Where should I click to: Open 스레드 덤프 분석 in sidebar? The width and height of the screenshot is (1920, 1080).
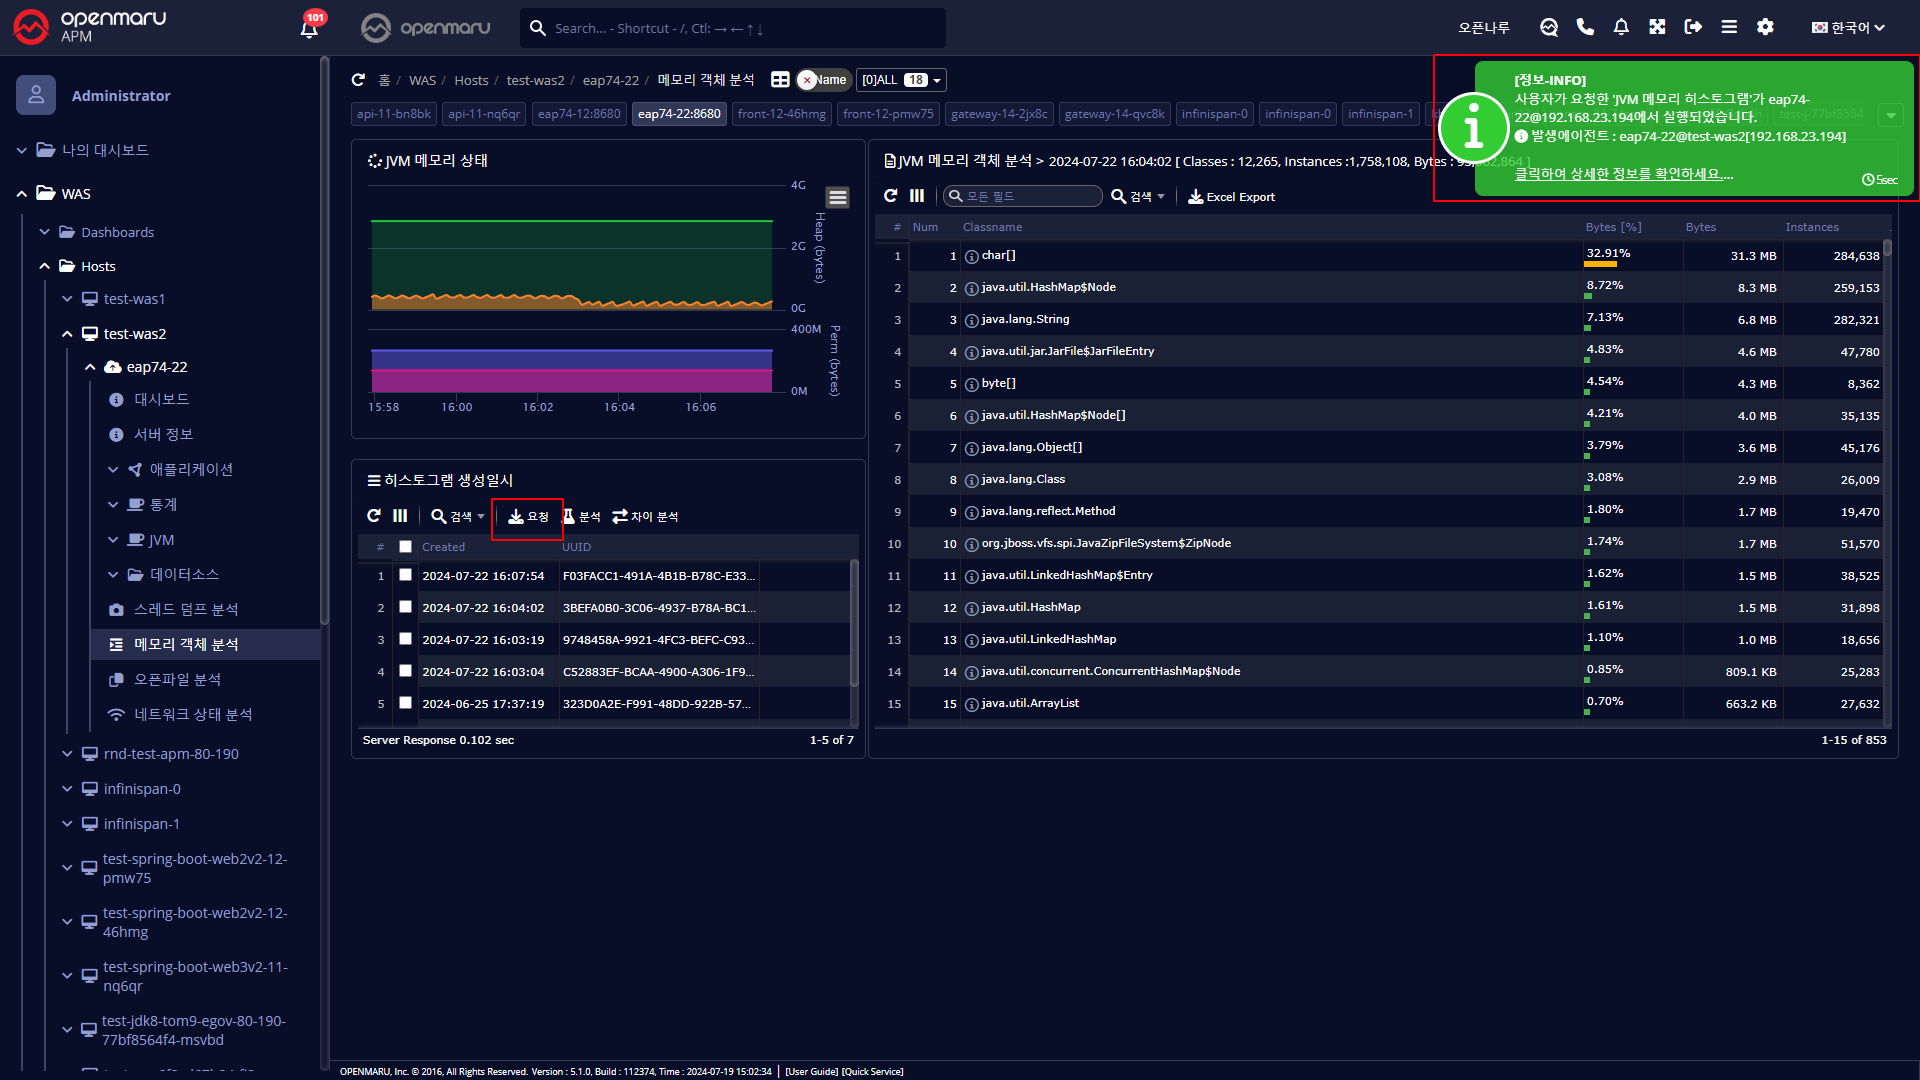[x=186, y=609]
